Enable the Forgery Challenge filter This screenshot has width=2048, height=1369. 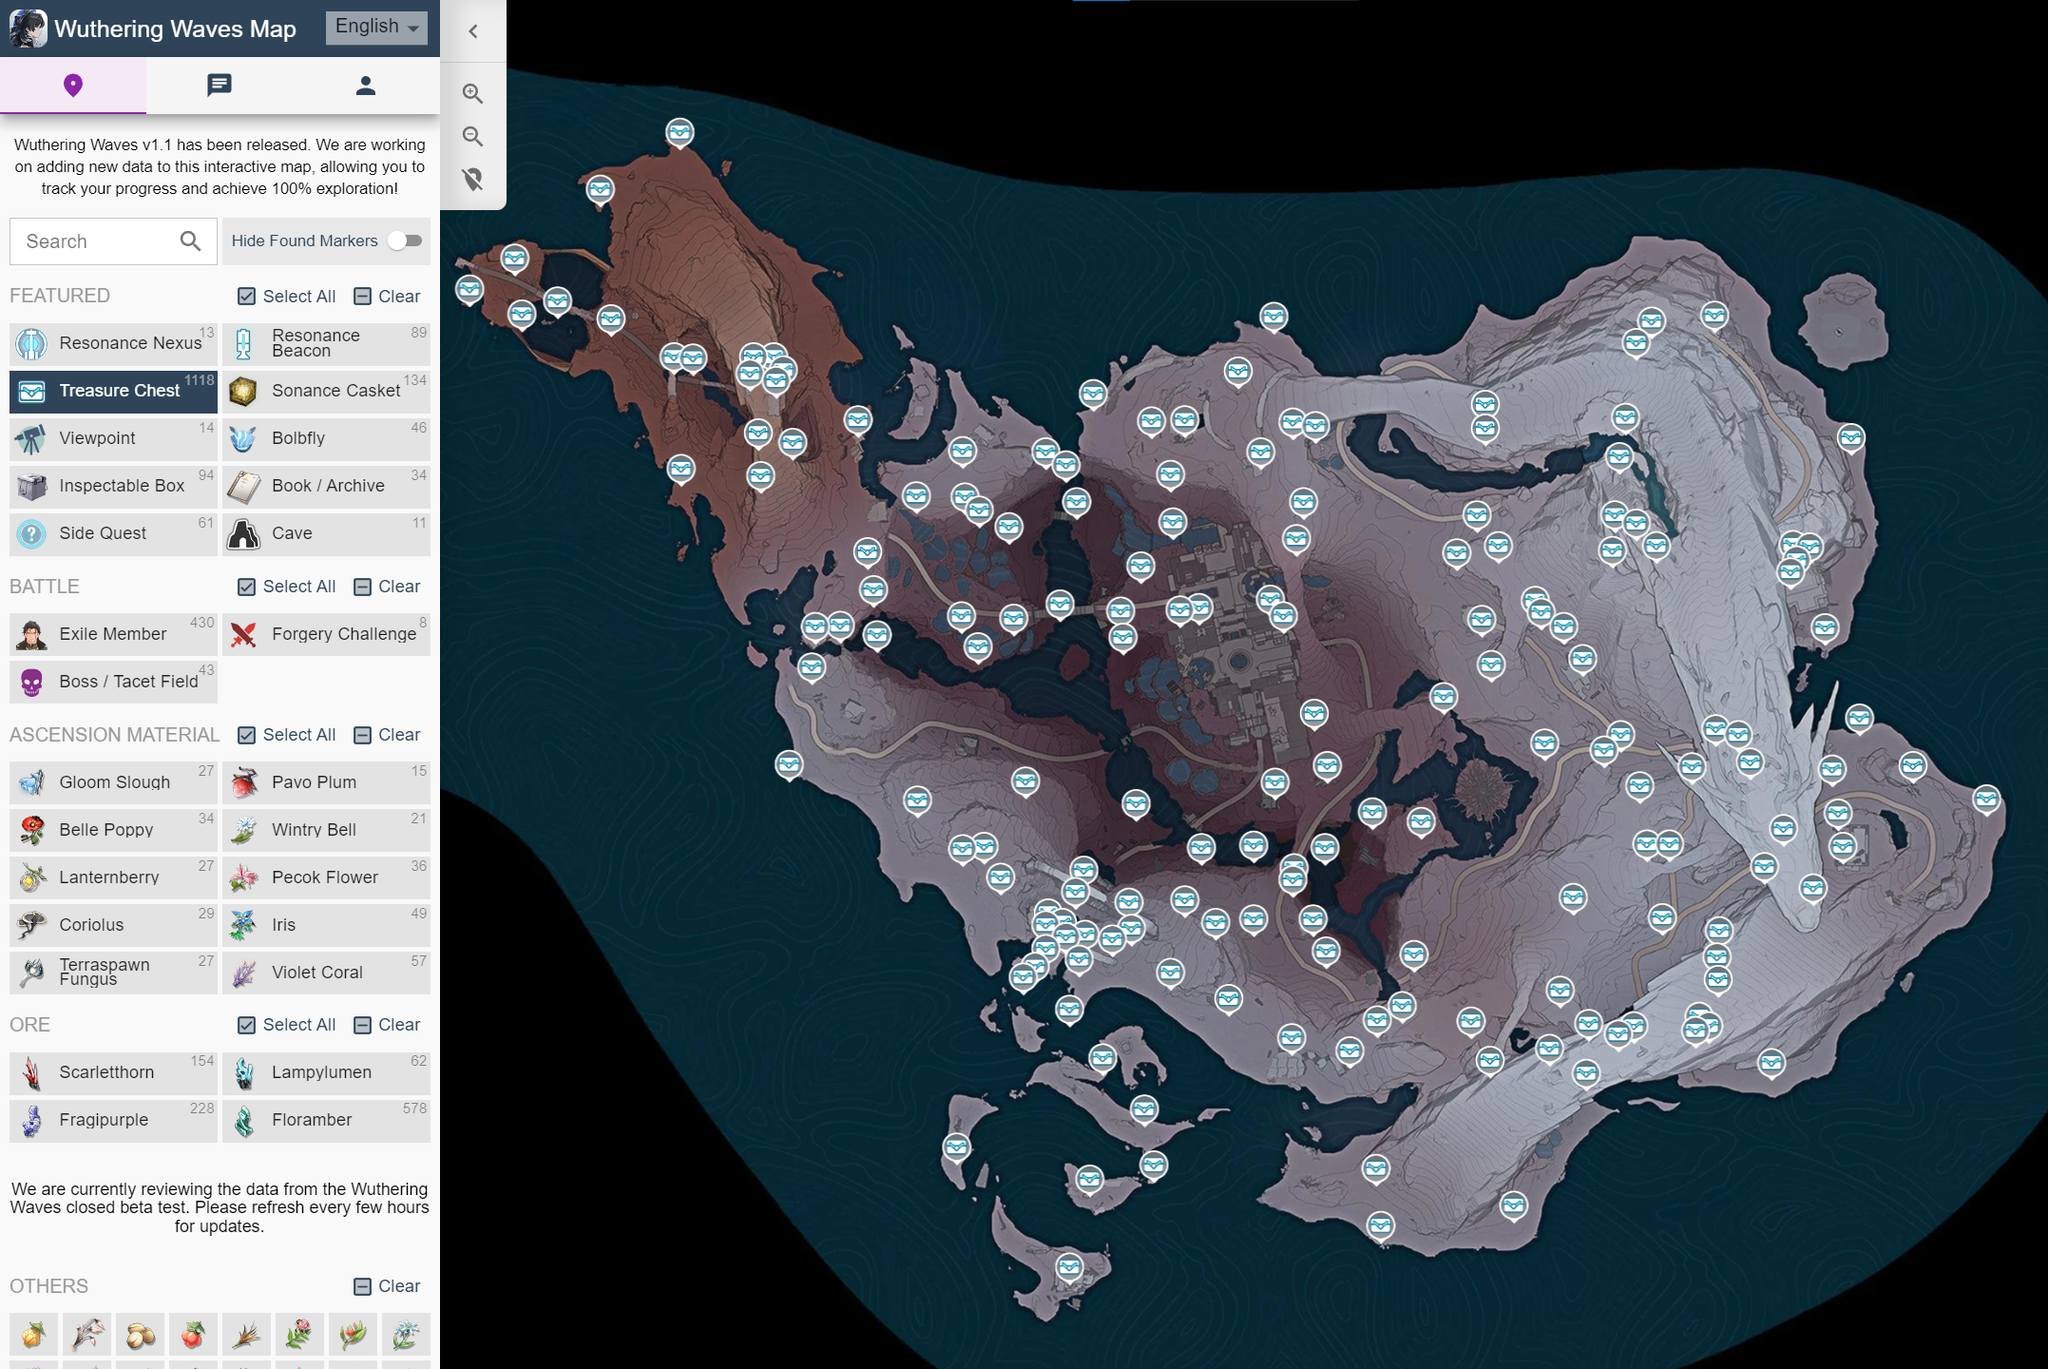[x=326, y=634]
